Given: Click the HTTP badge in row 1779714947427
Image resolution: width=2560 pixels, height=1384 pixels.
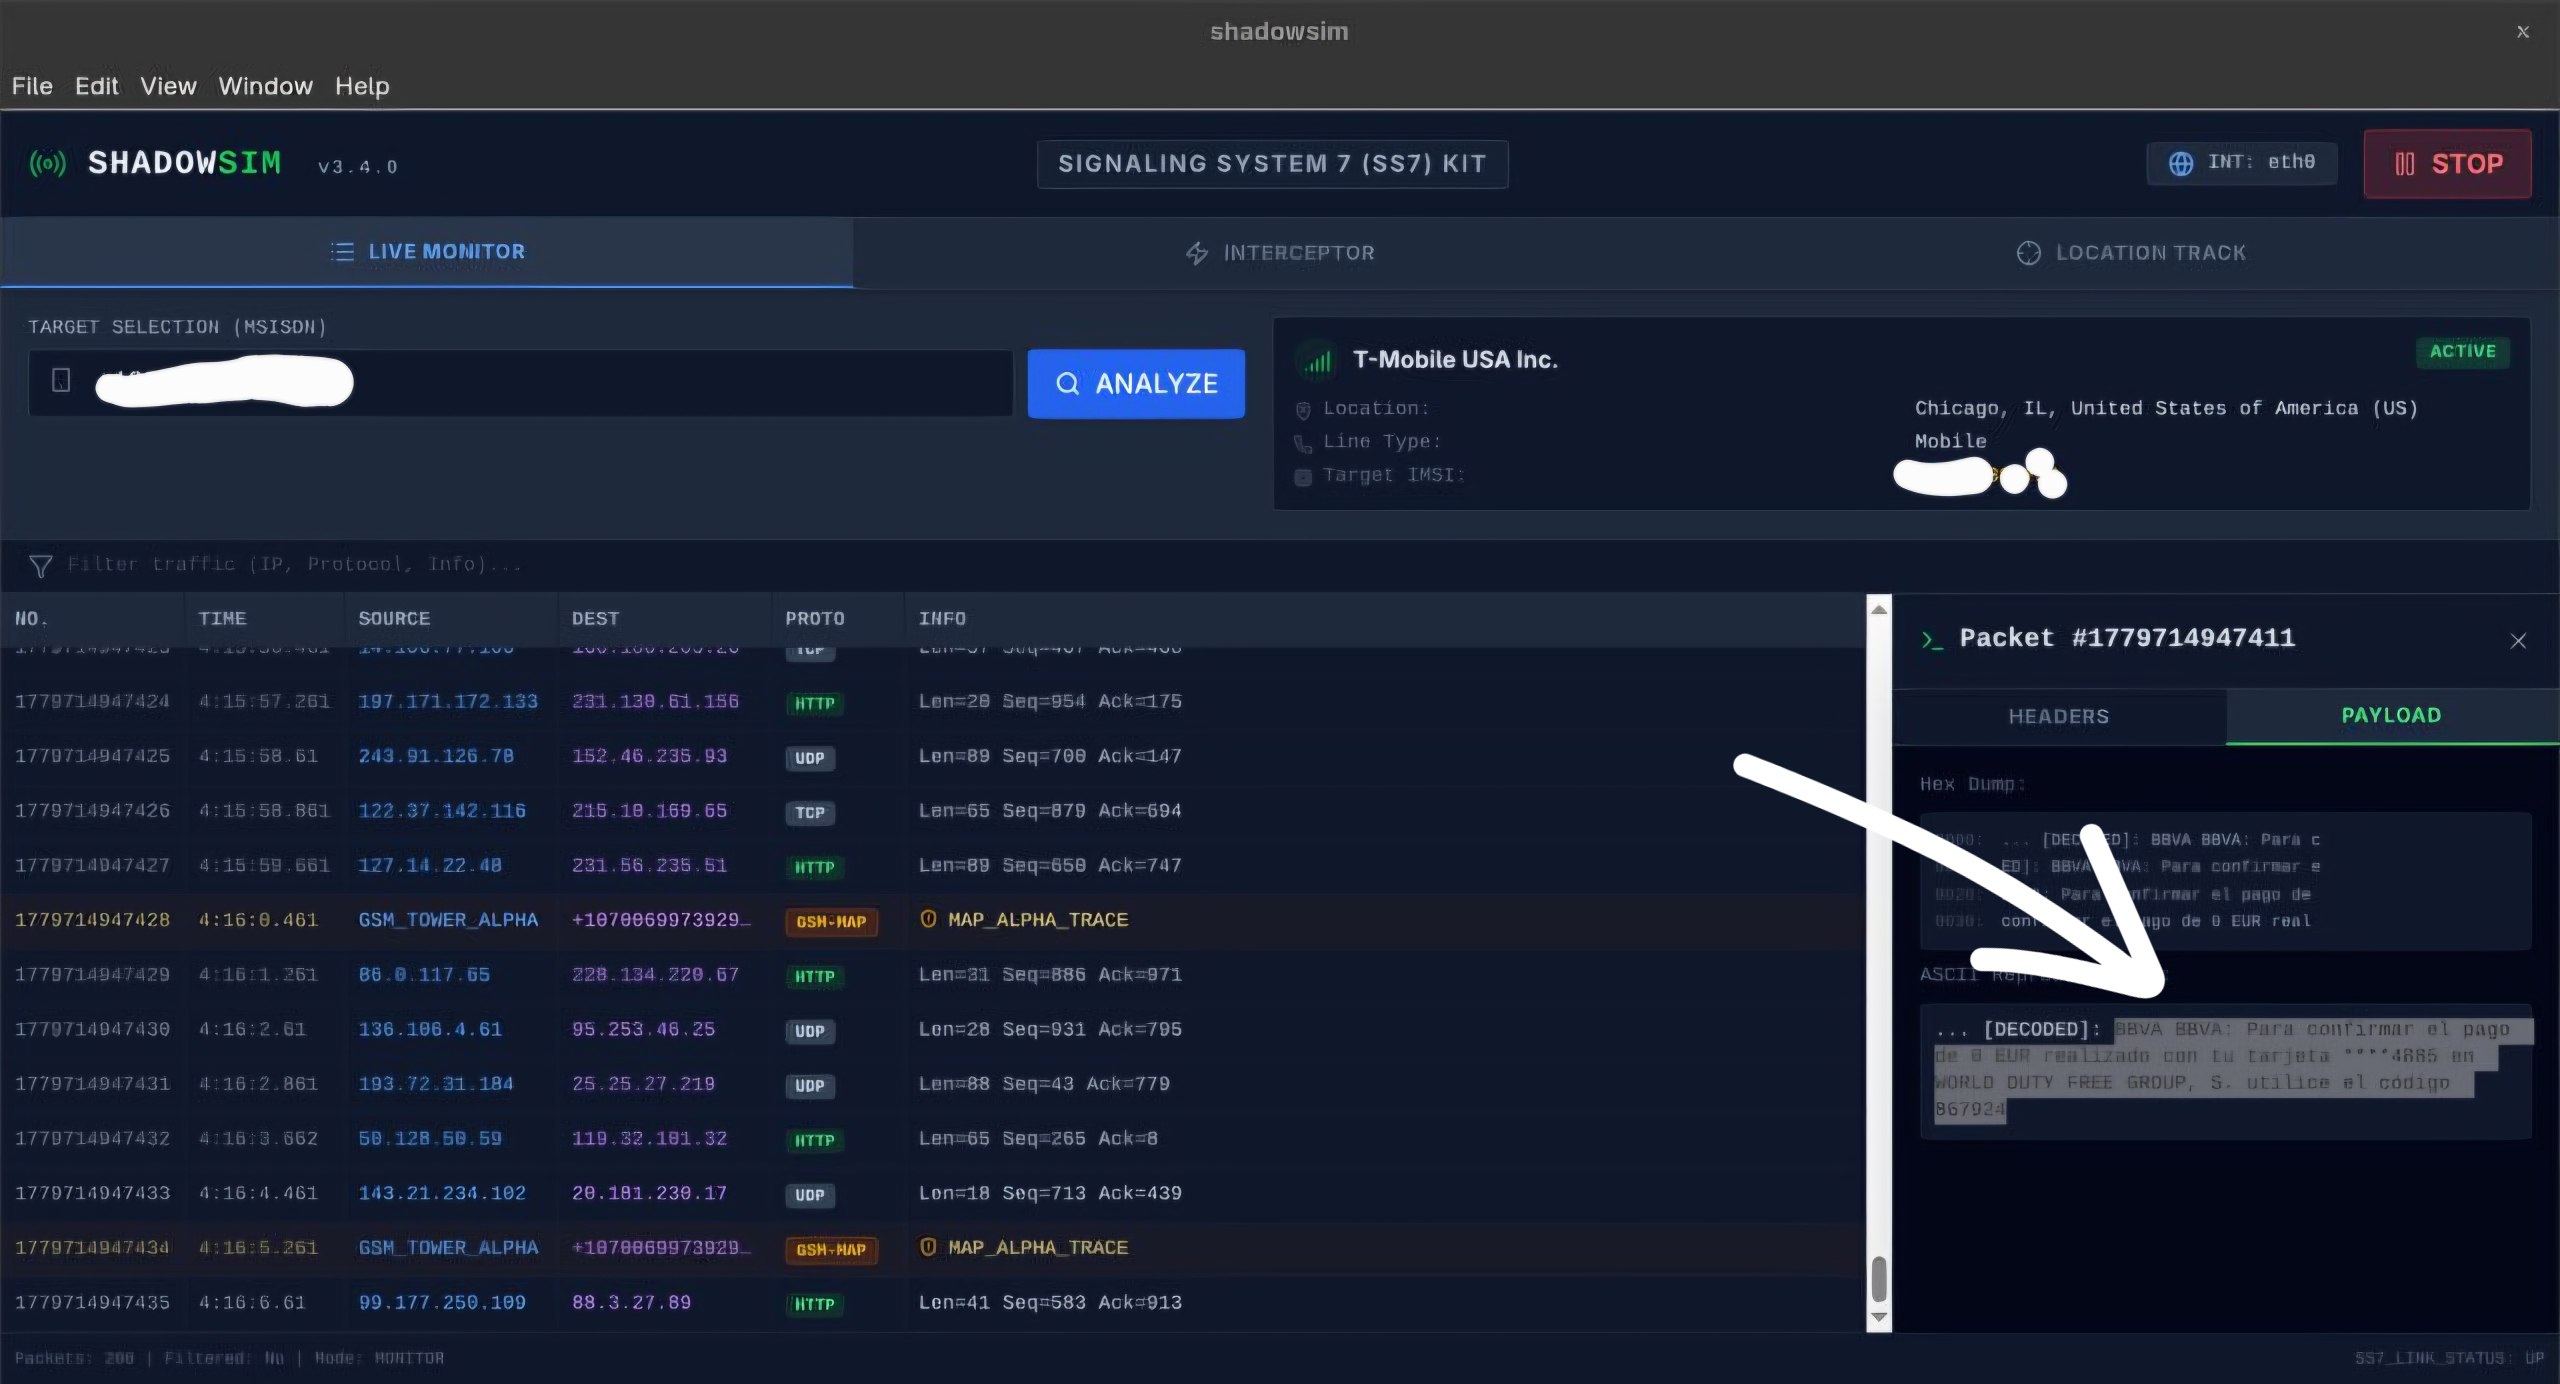Looking at the screenshot, I should [x=814, y=867].
